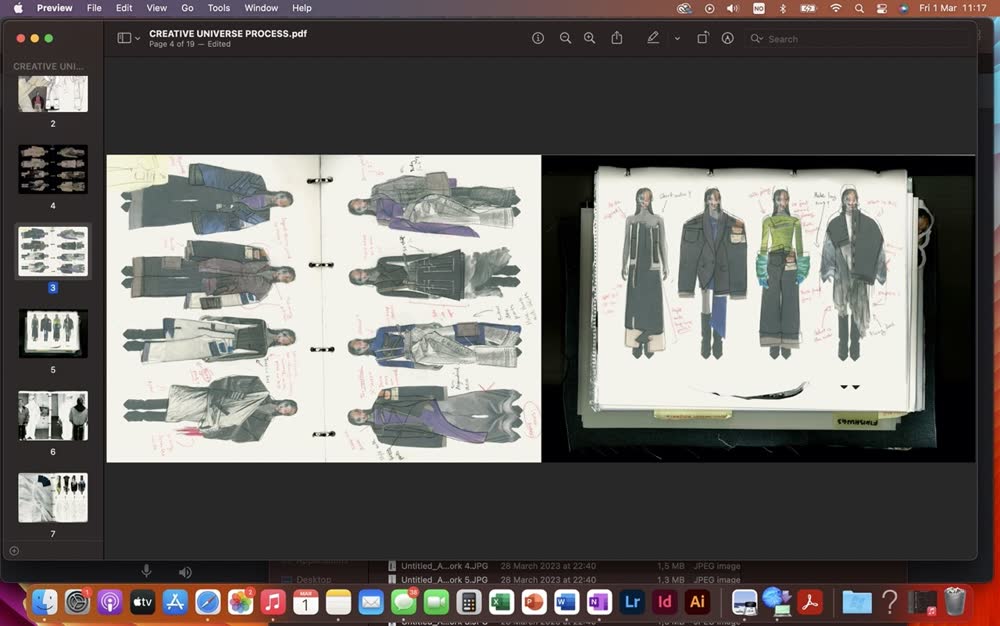
Task: Toggle the sidebar view button in Preview
Action: 124,38
